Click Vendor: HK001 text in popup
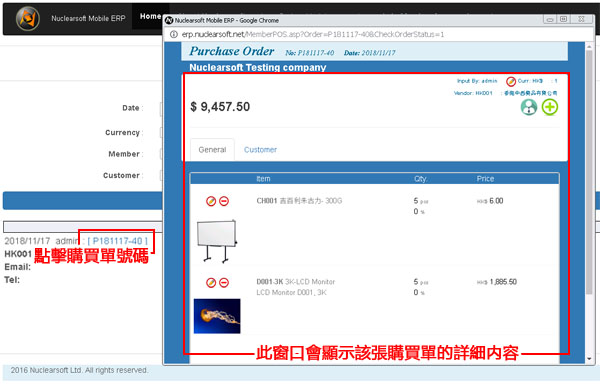The image size is (600, 384). (x=473, y=93)
